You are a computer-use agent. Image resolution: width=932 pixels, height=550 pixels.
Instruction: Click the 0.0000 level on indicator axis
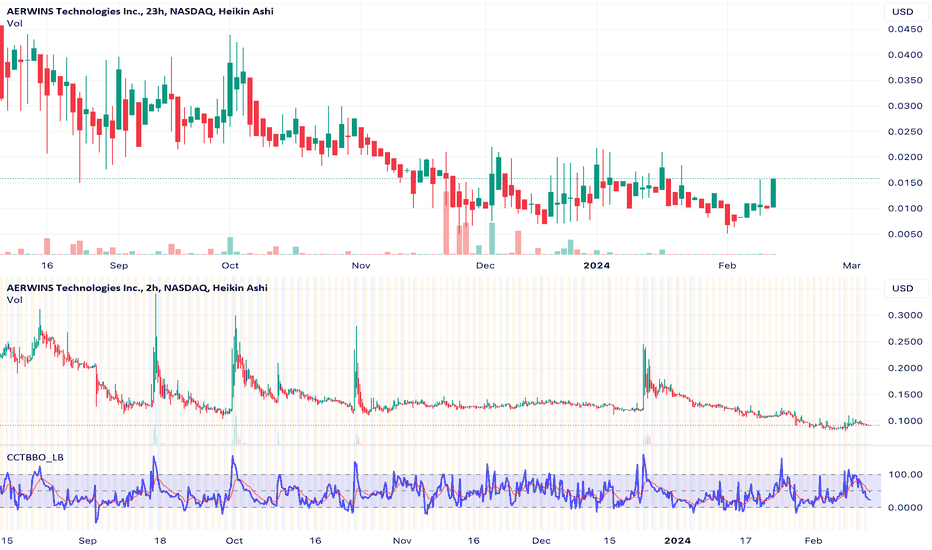pyautogui.click(x=905, y=507)
